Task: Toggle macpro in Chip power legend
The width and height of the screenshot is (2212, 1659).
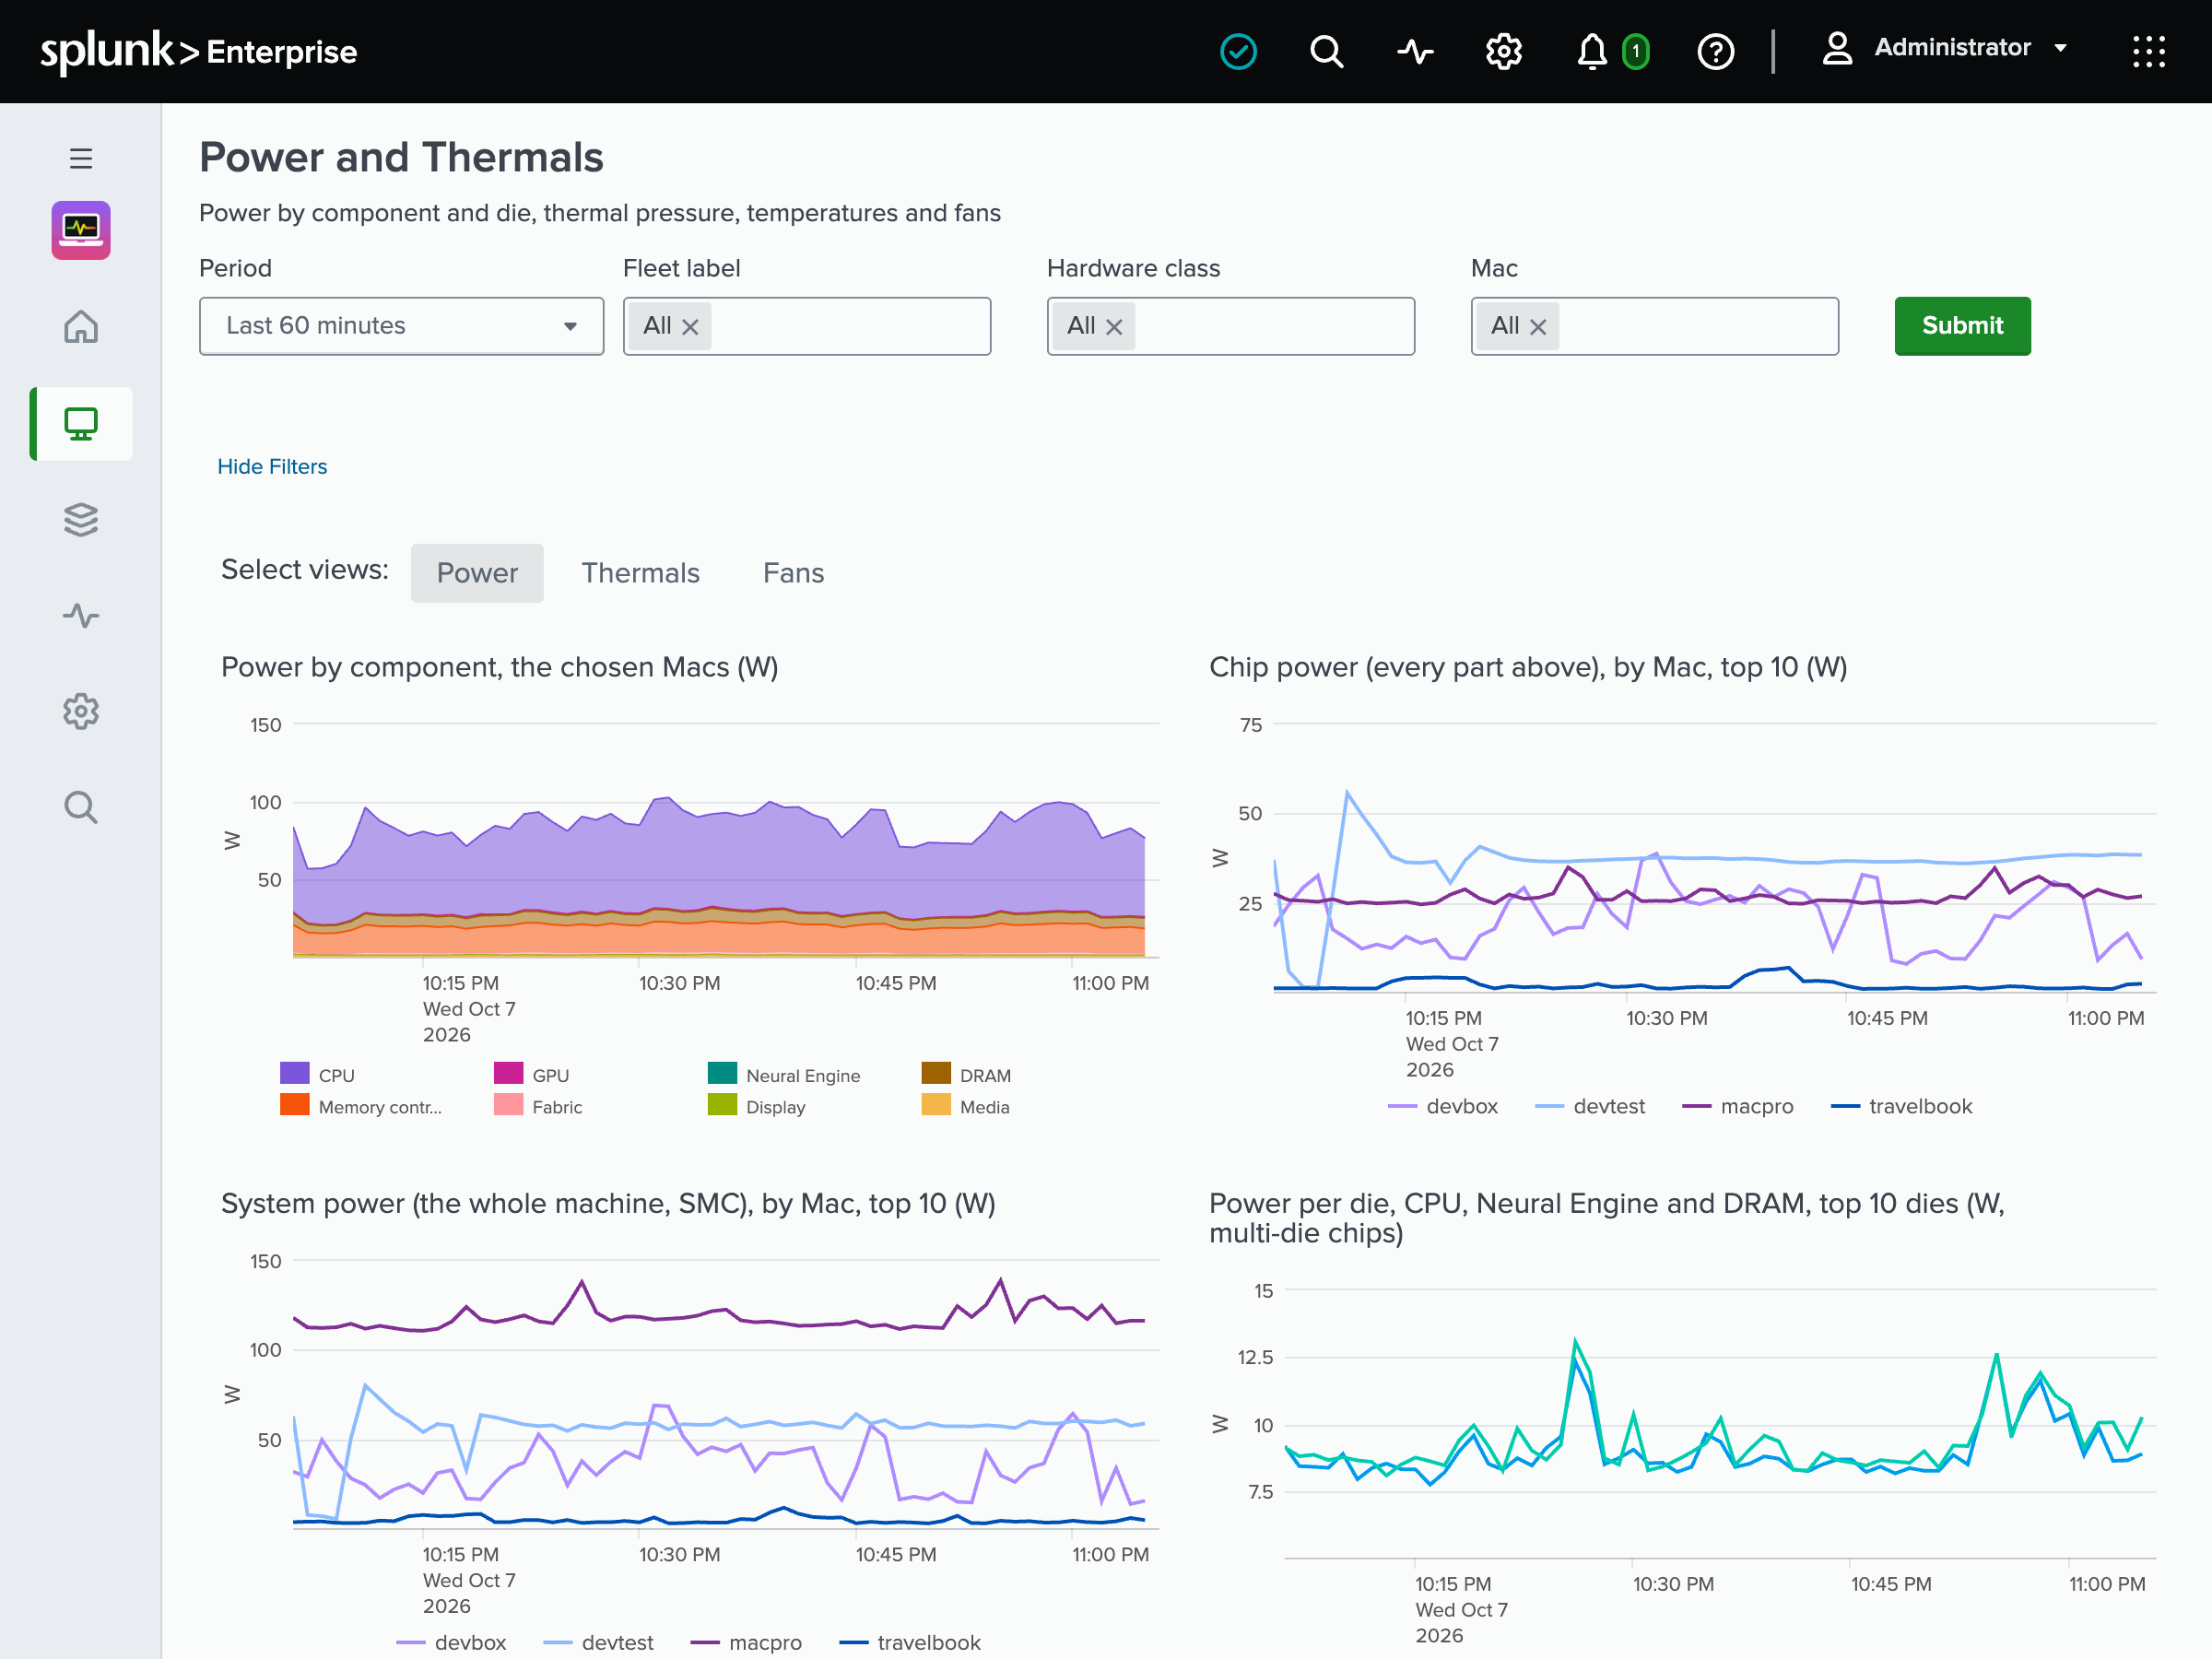Action: [1738, 1106]
